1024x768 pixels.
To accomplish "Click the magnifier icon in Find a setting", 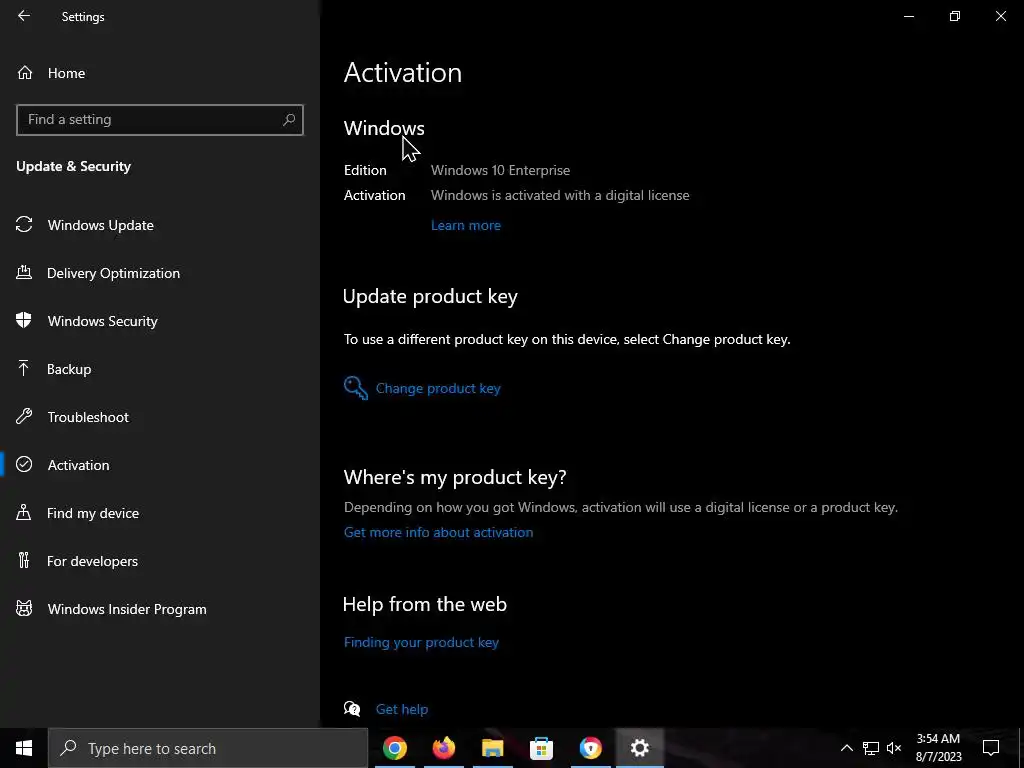I will click(289, 120).
